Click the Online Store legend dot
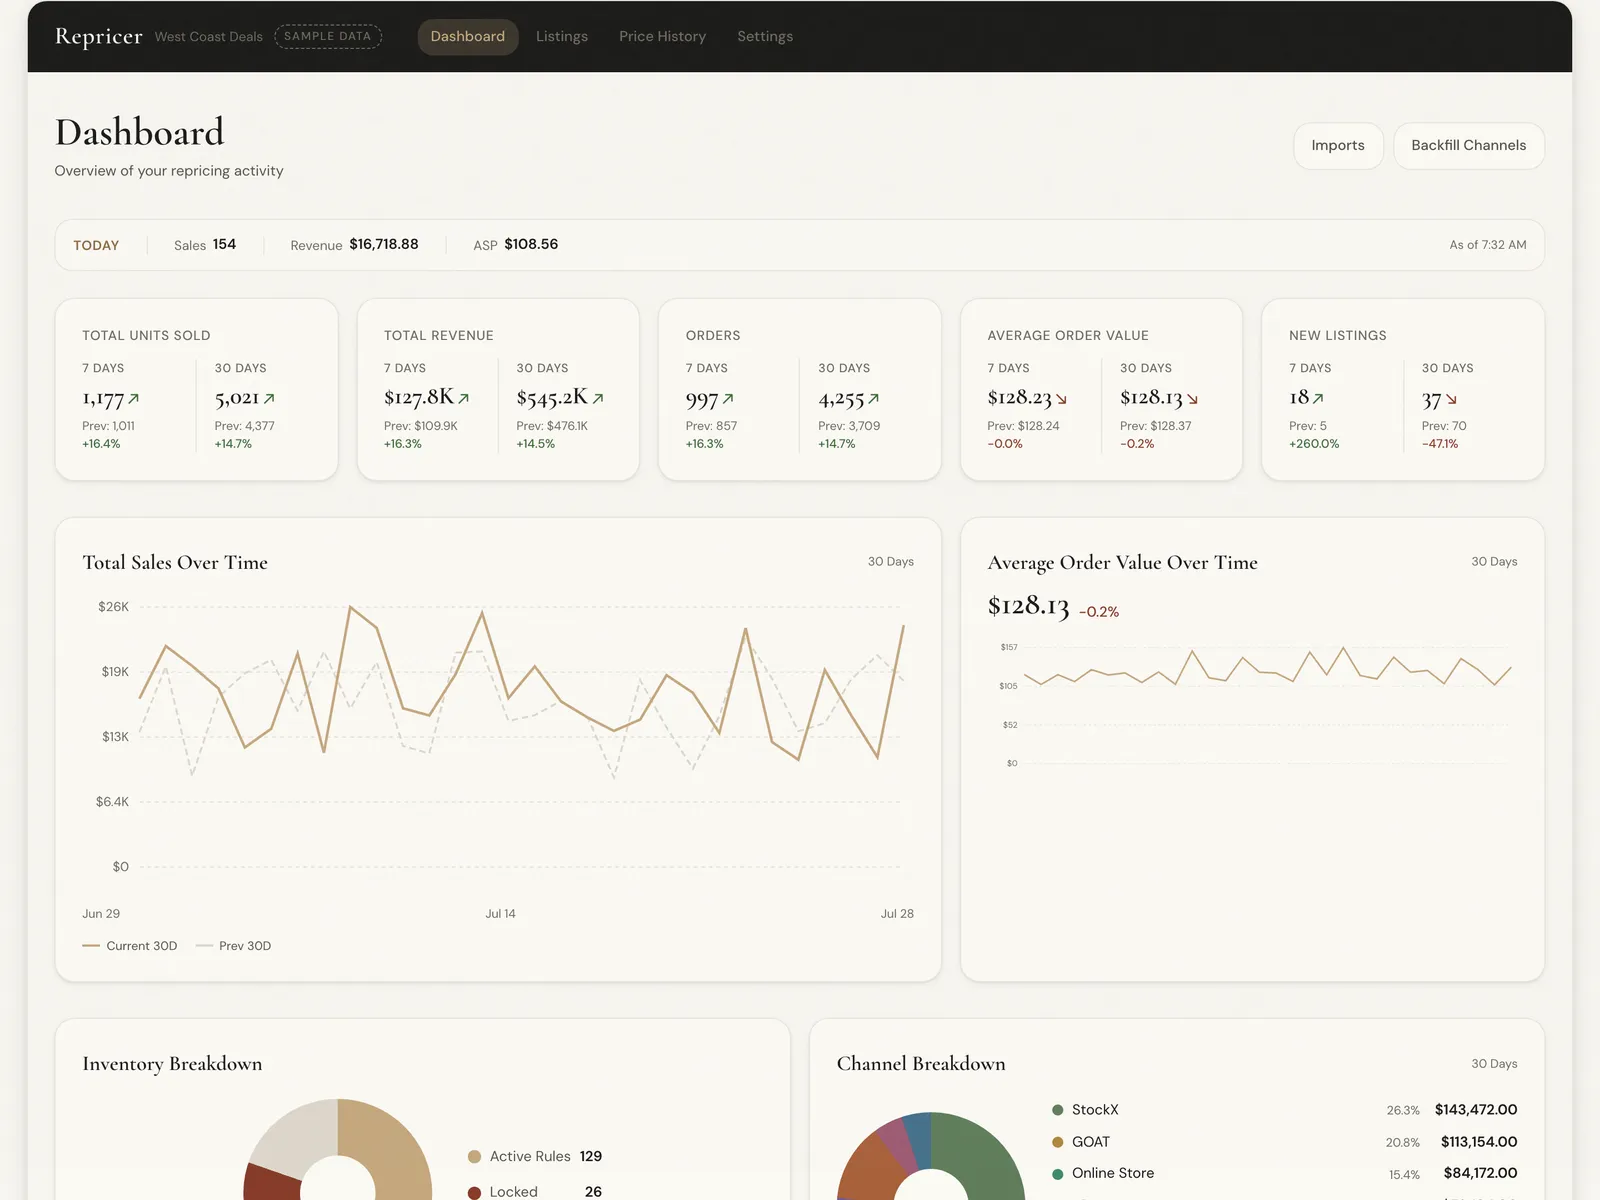The height and width of the screenshot is (1200, 1600). pyautogui.click(x=1057, y=1174)
